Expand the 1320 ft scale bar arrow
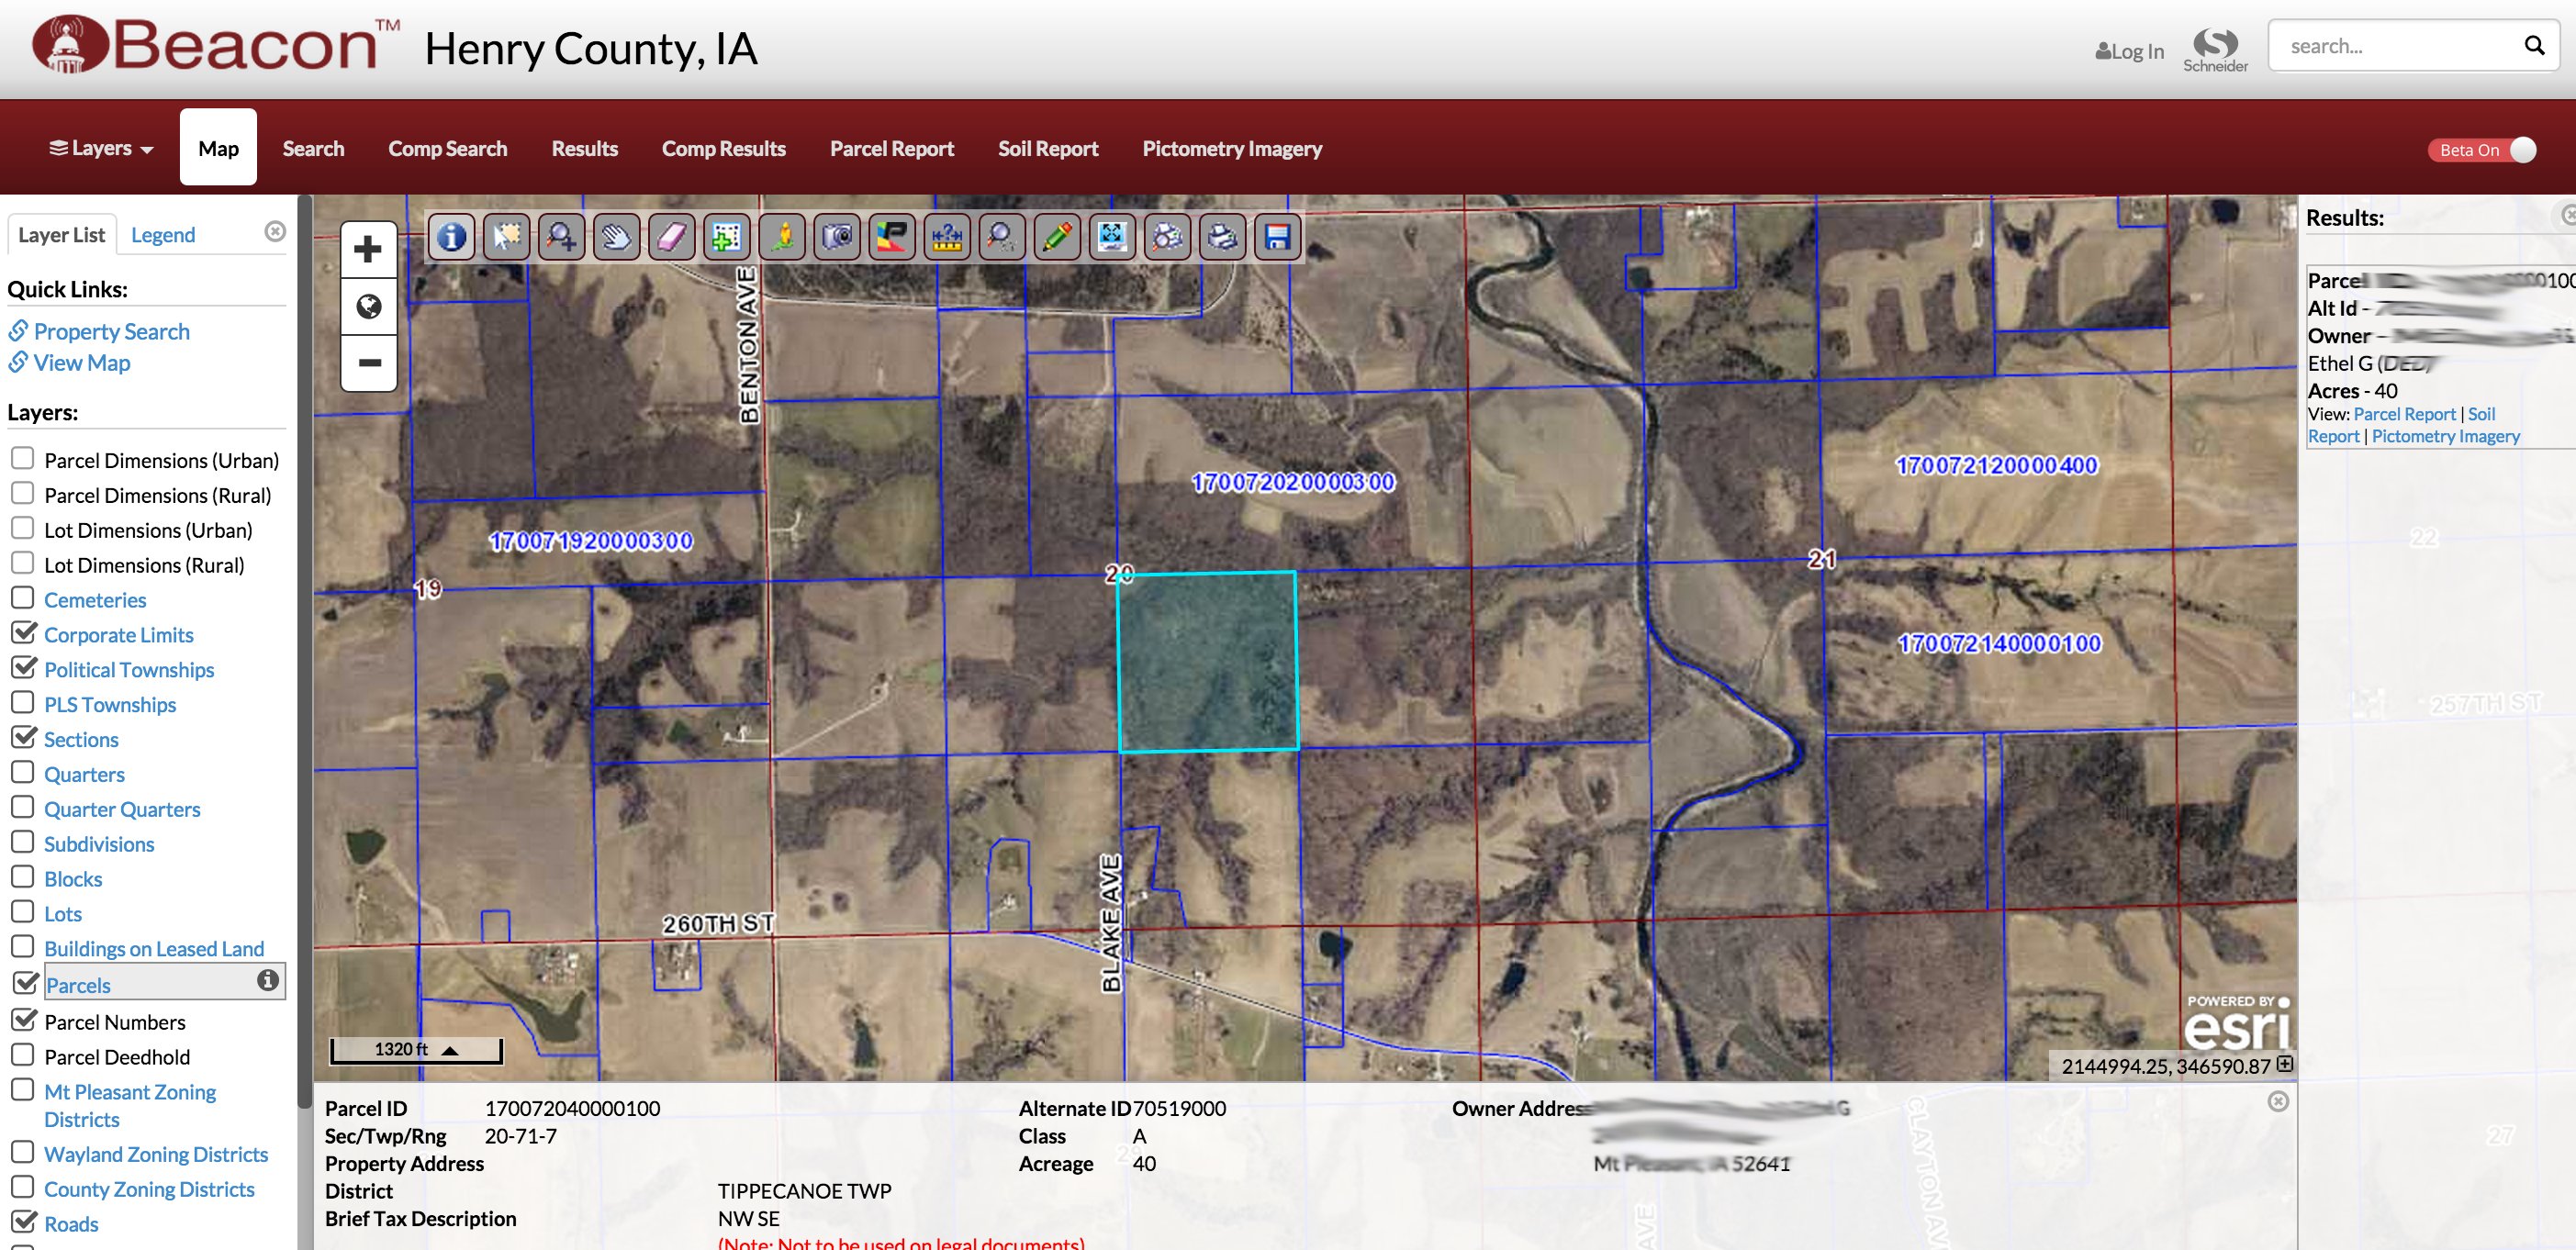Image resolution: width=2576 pixels, height=1250 pixels. [450, 1050]
